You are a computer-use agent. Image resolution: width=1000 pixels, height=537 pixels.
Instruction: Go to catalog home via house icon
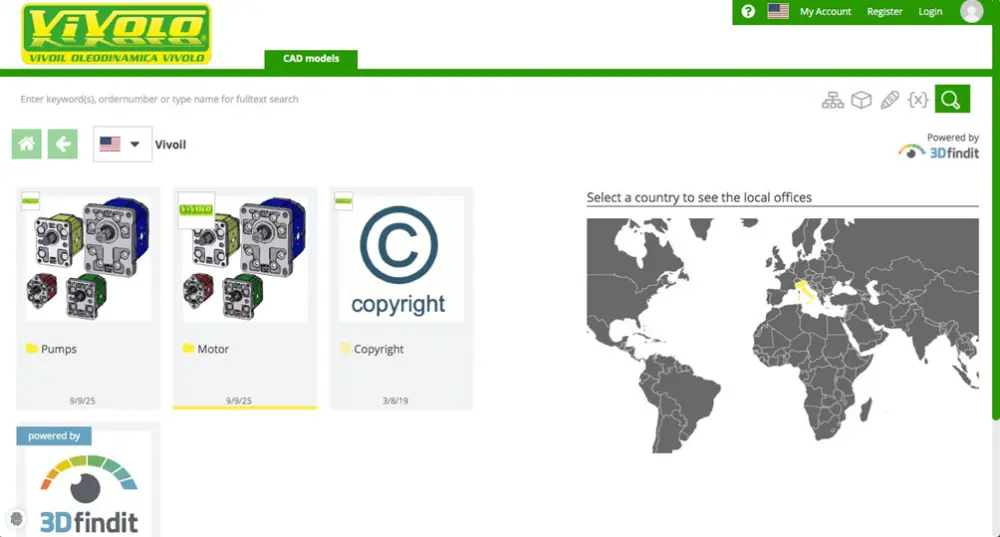27,144
